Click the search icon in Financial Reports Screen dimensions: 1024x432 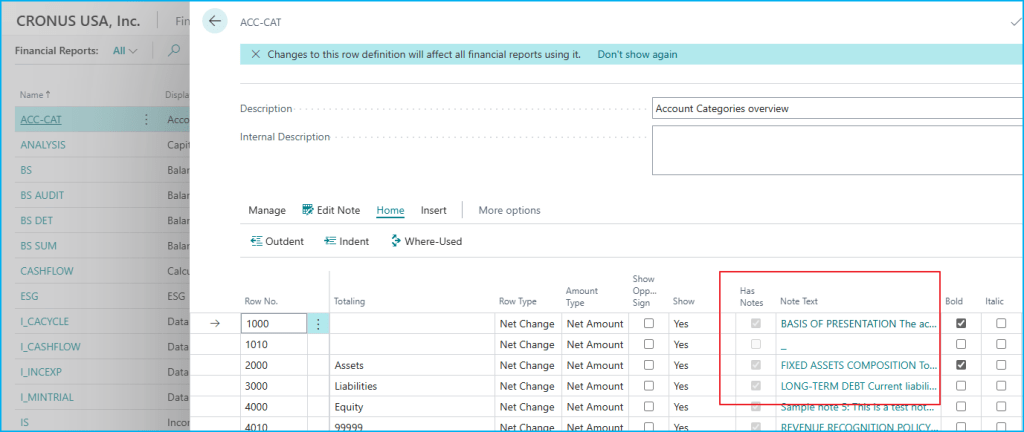pyautogui.click(x=174, y=51)
